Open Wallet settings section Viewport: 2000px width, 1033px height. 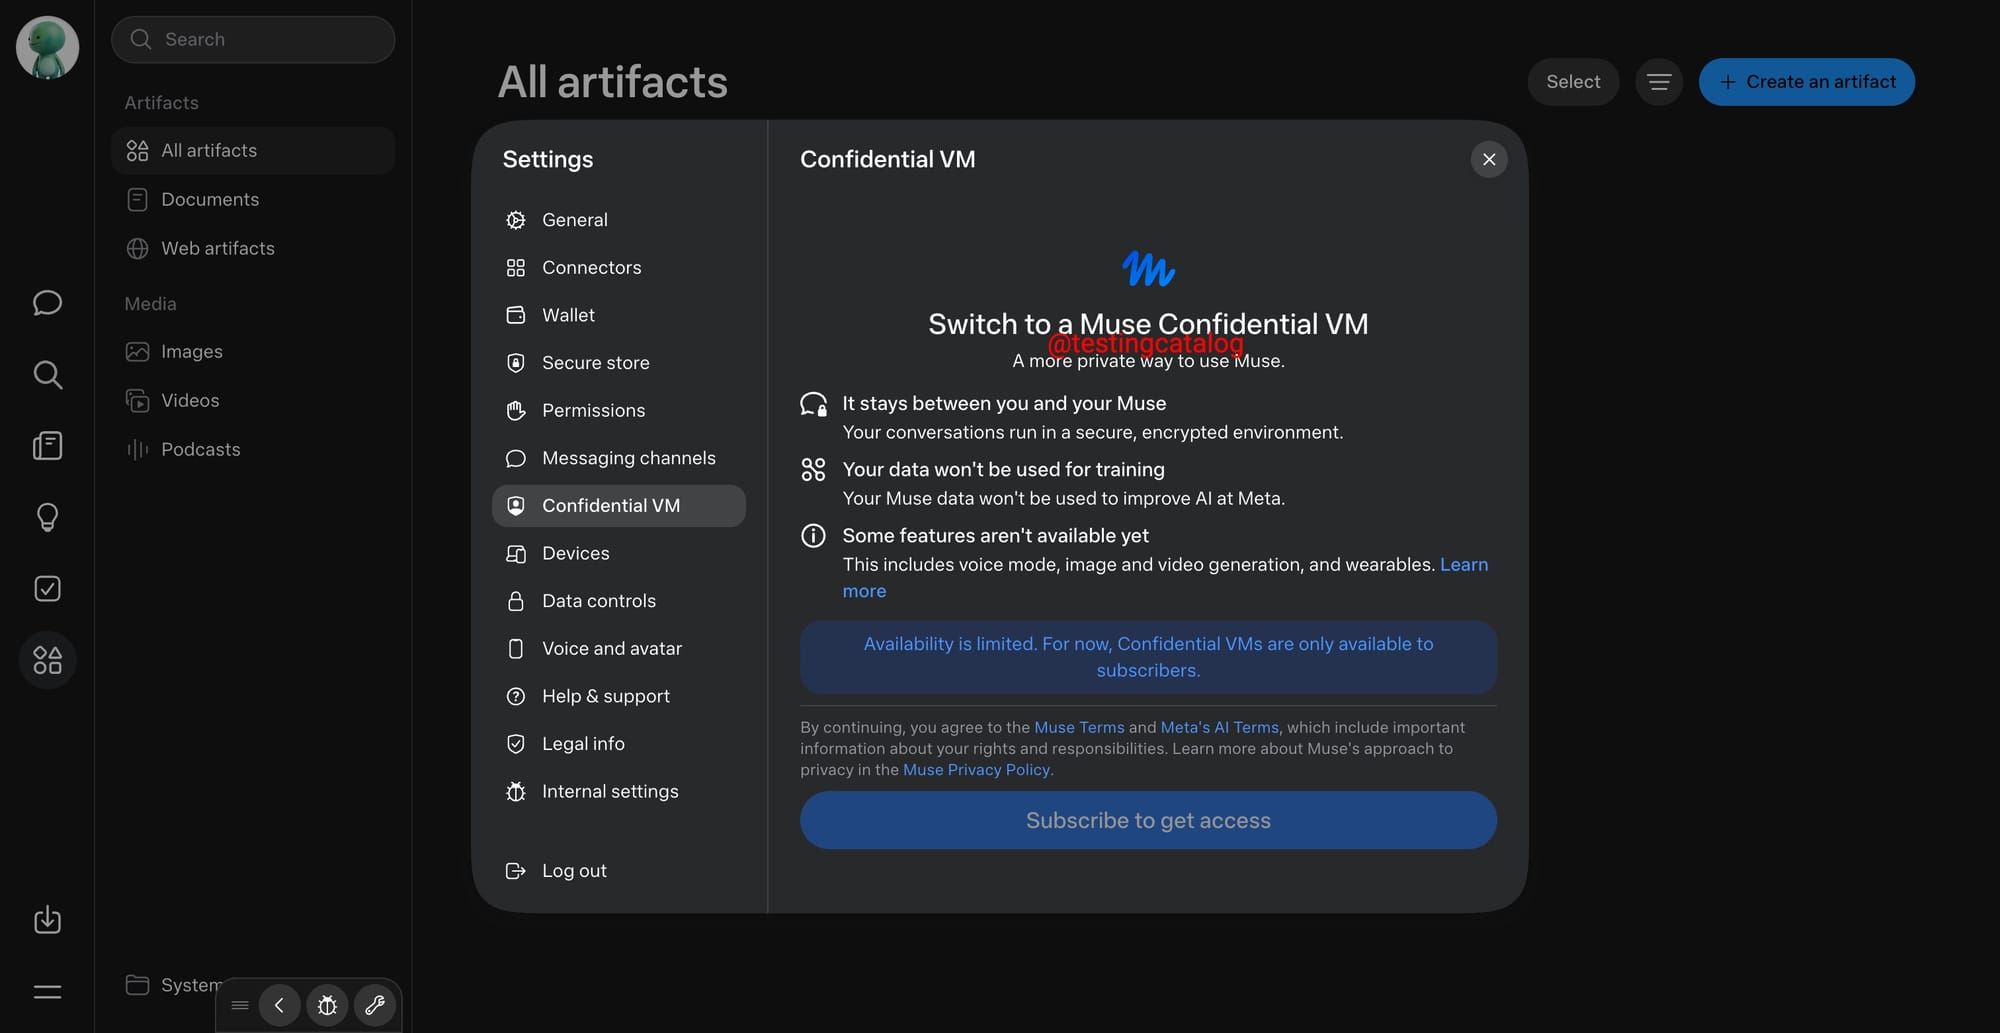click(x=619, y=315)
